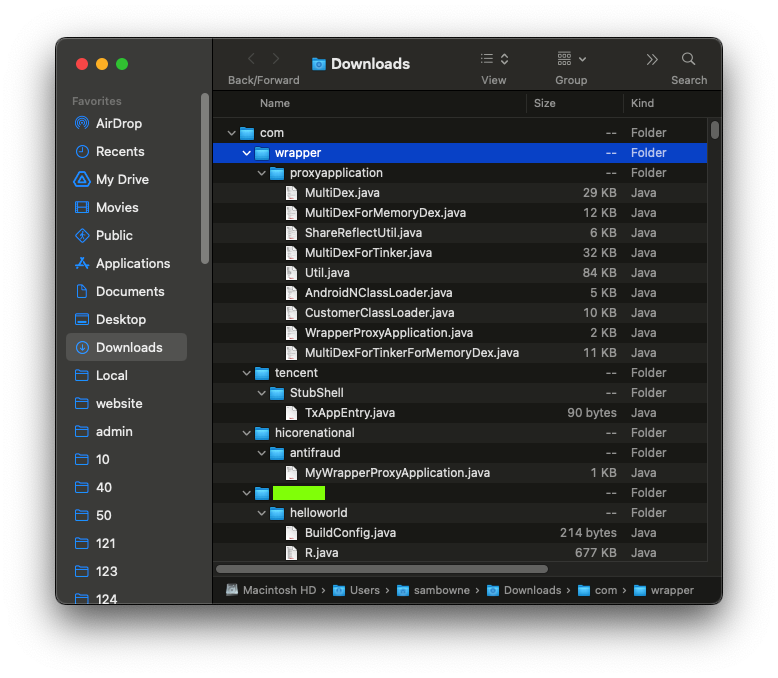
Task: Open the list View switcher
Action: point(494,59)
